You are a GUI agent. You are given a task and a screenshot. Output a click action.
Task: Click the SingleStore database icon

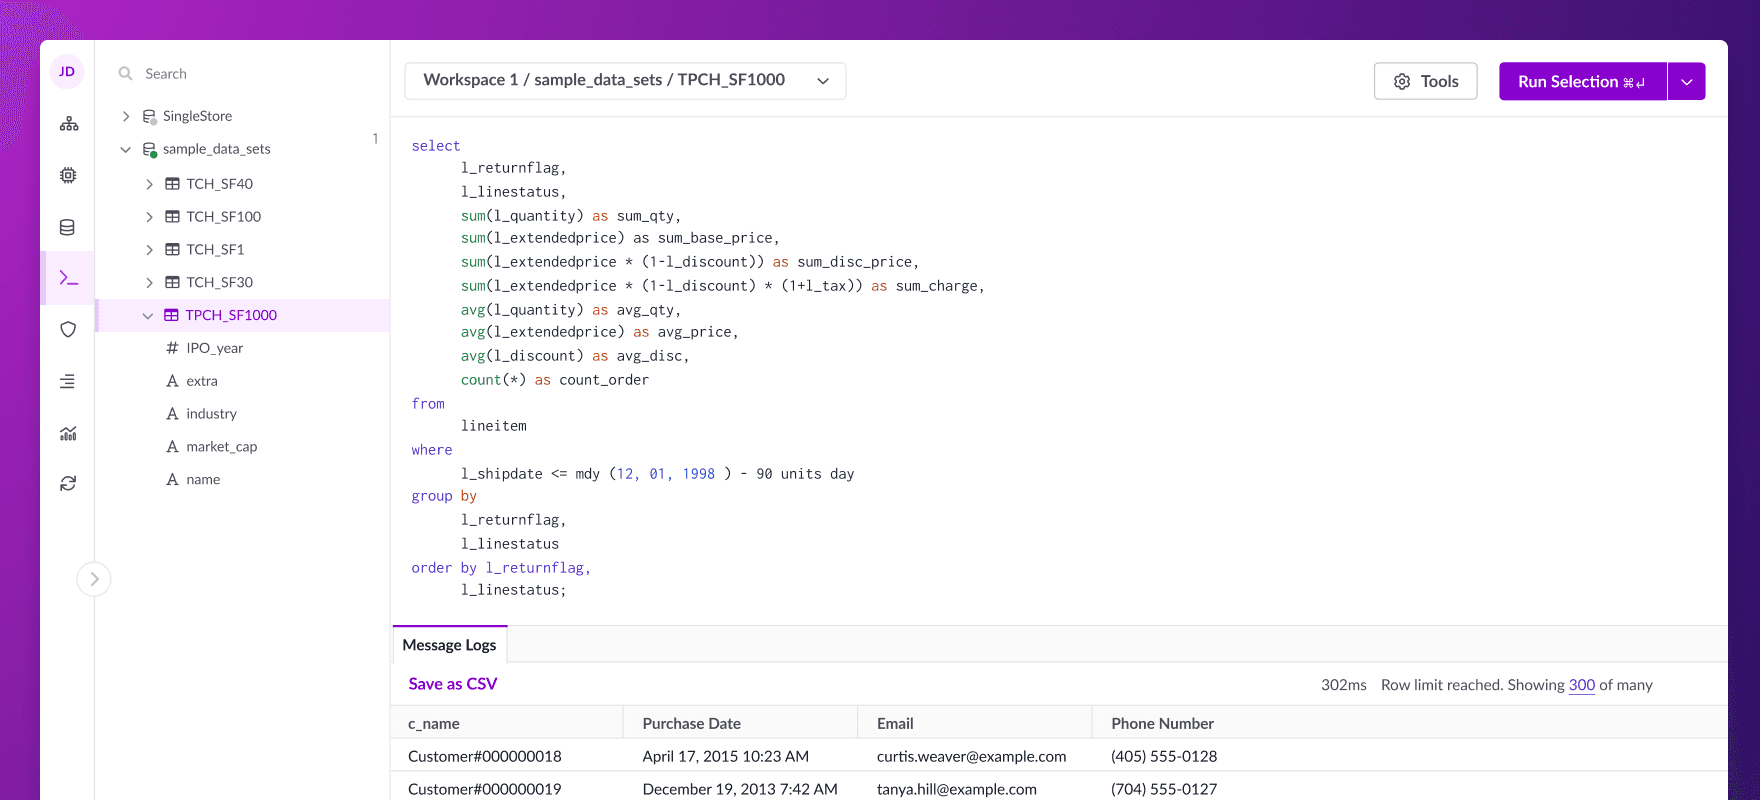[149, 117]
